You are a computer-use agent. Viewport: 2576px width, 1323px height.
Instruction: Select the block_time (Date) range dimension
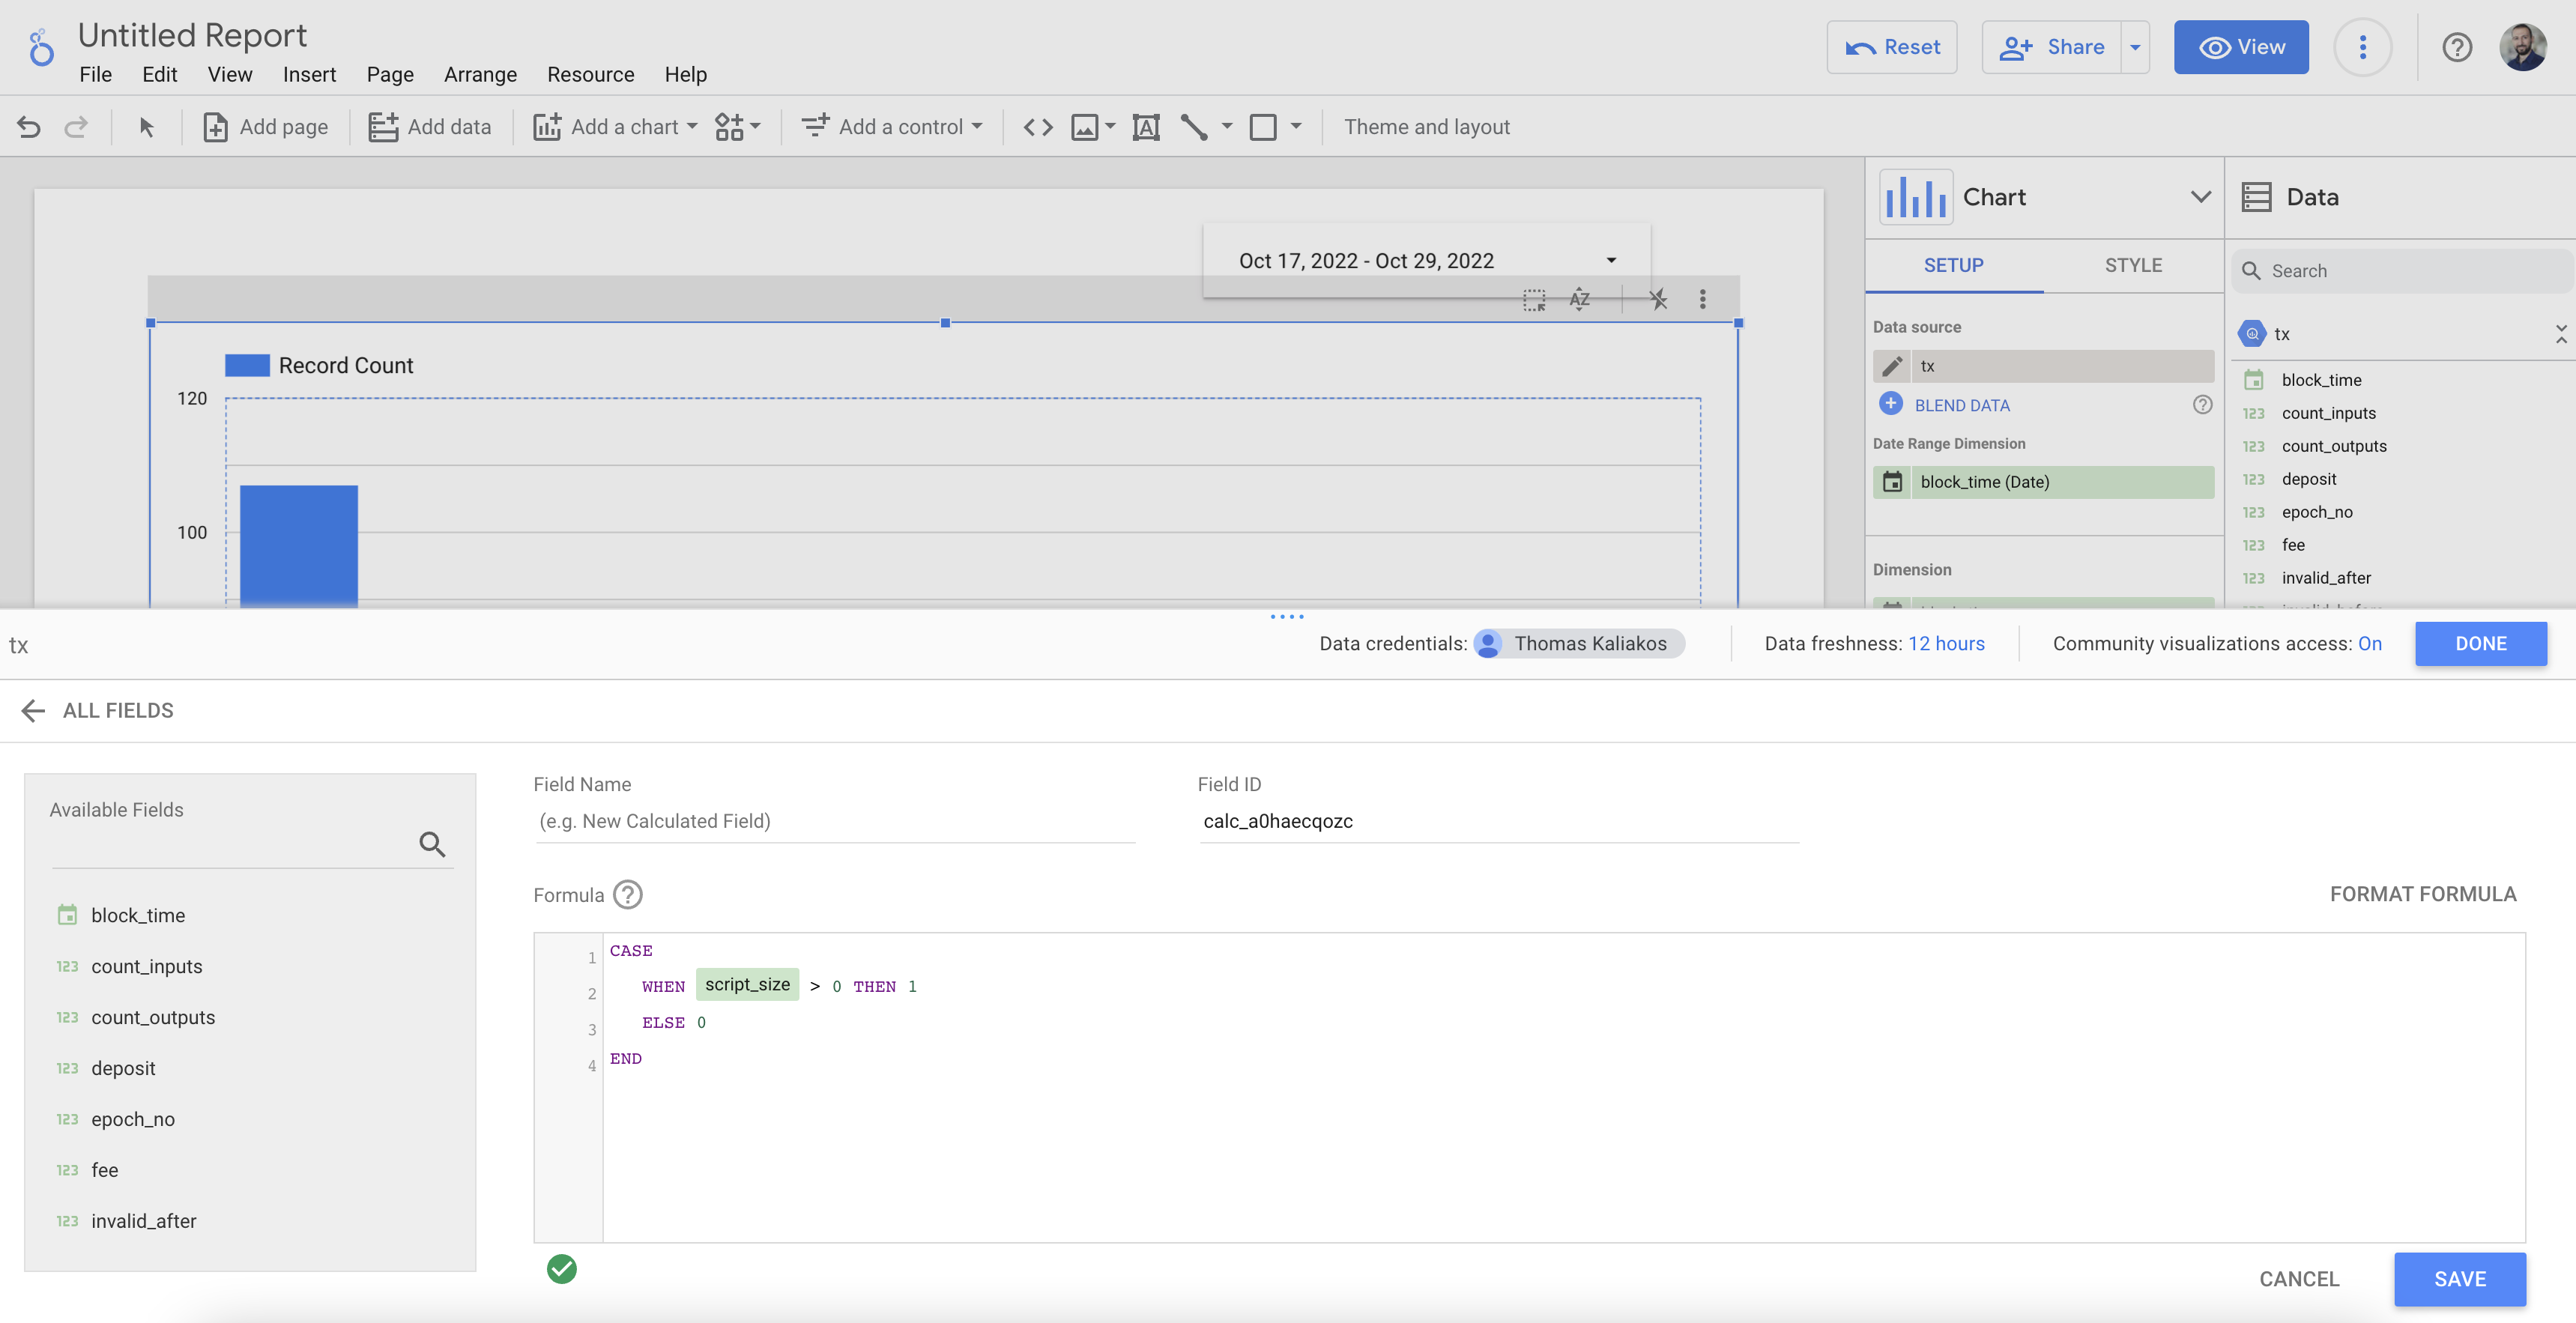[x=2043, y=482]
